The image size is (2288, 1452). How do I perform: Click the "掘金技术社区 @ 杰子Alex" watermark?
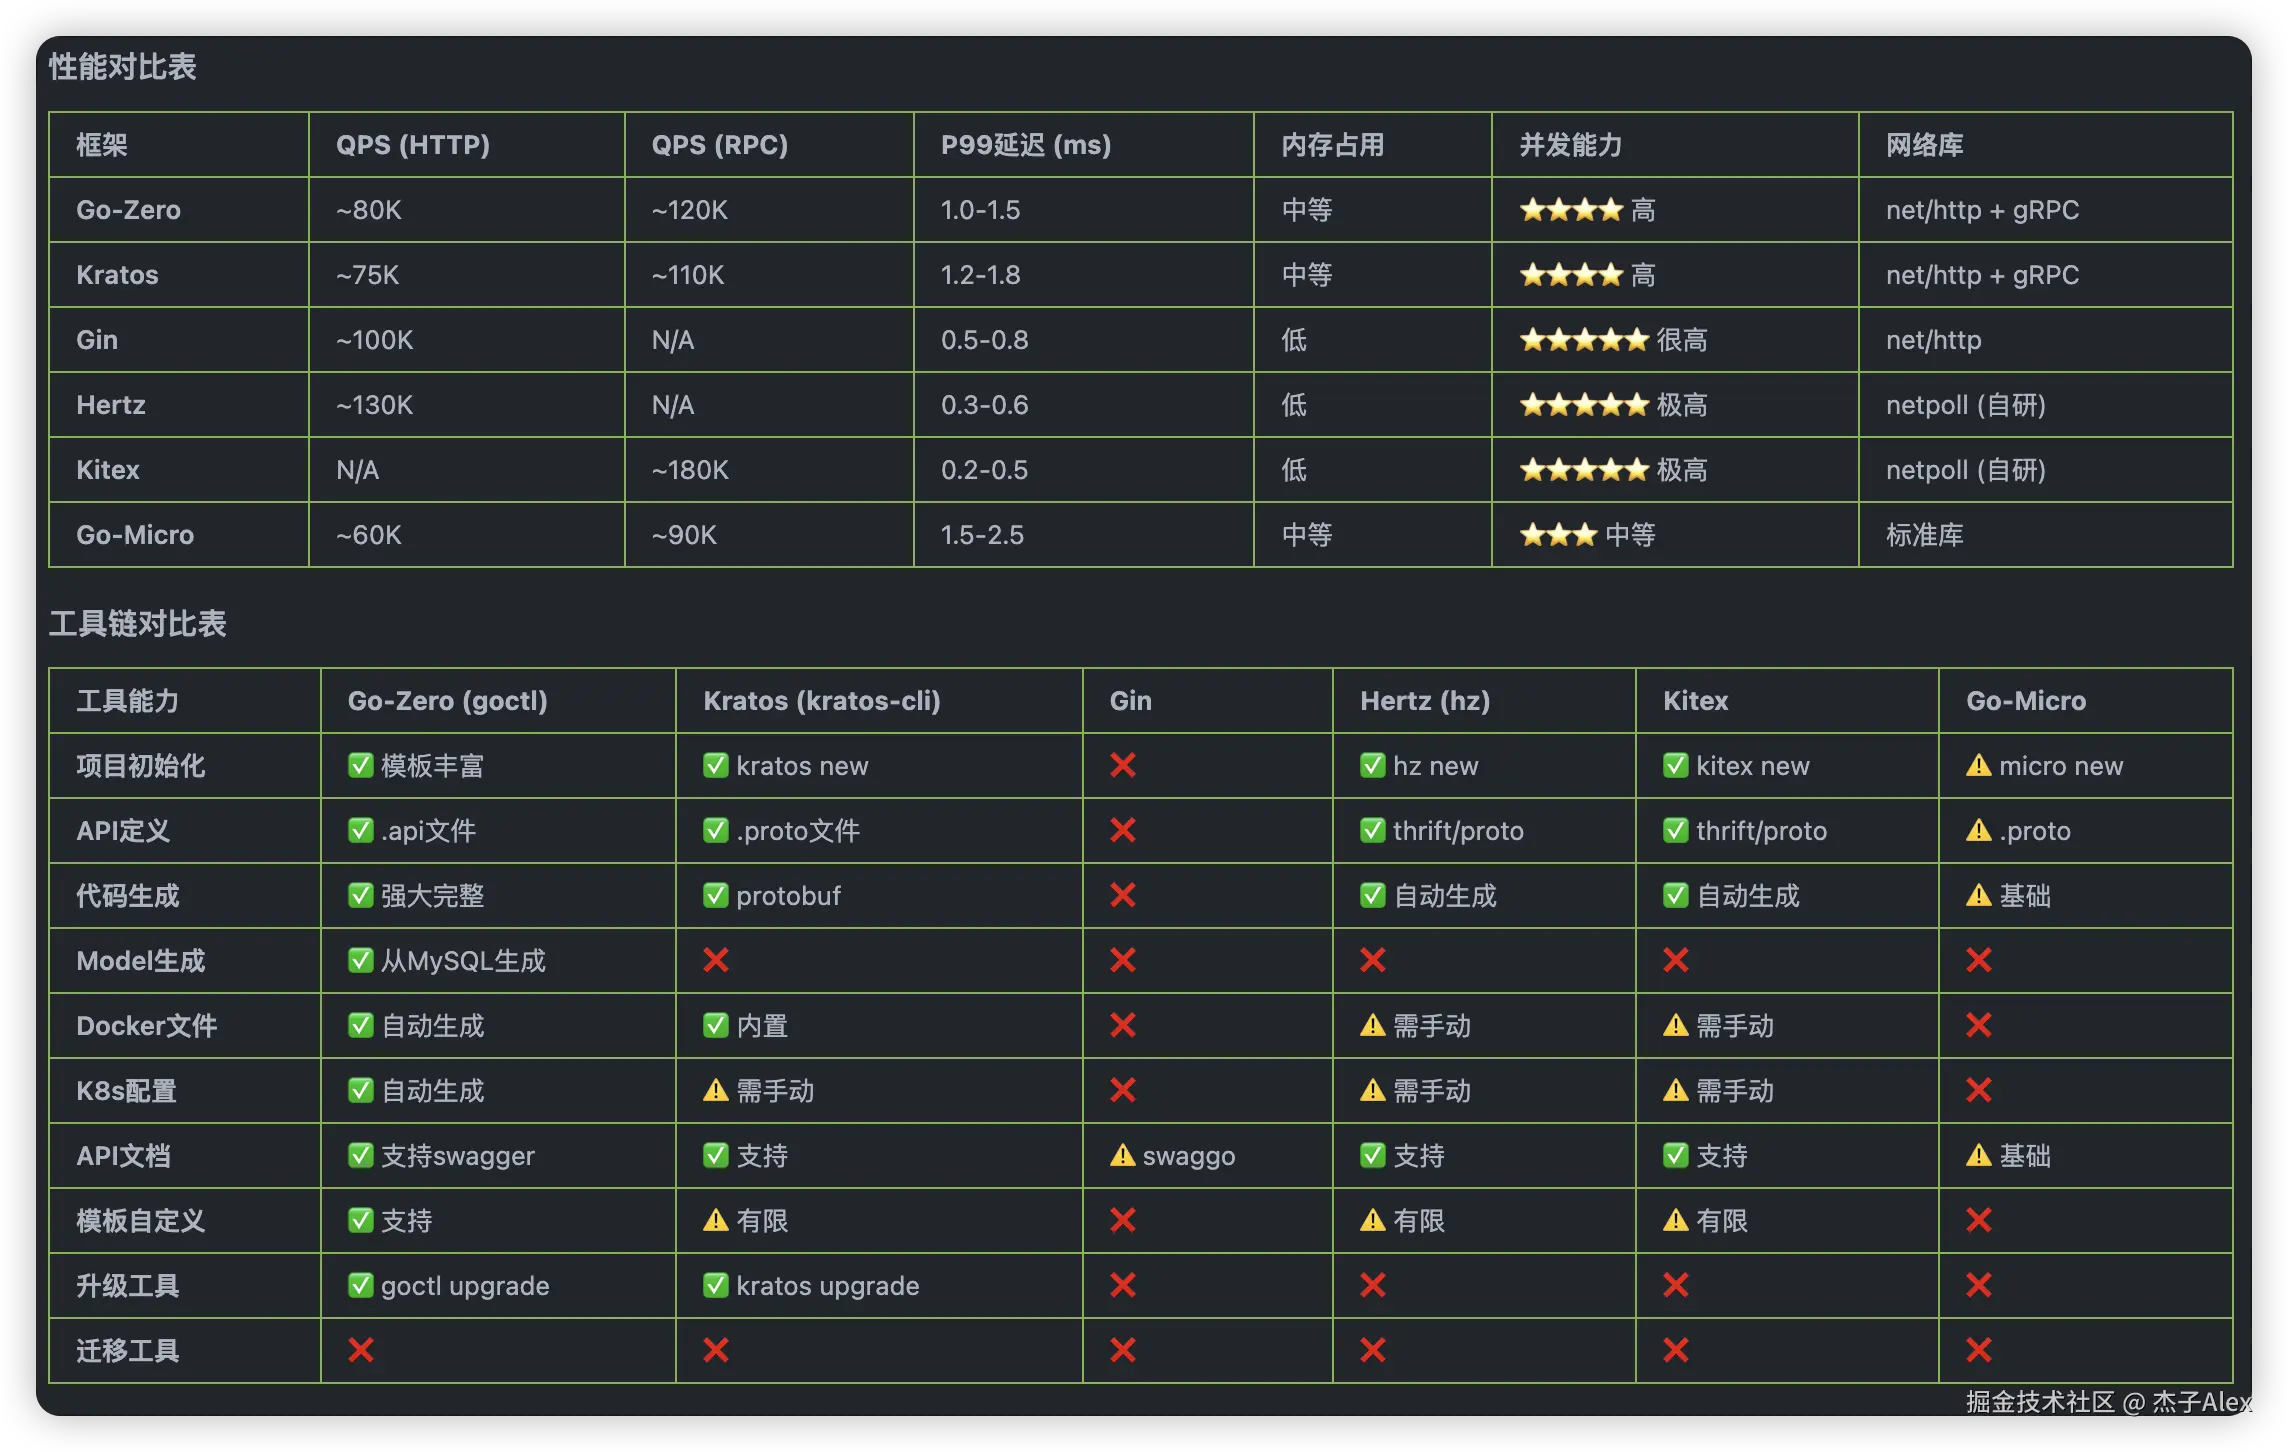(2108, 1402)
